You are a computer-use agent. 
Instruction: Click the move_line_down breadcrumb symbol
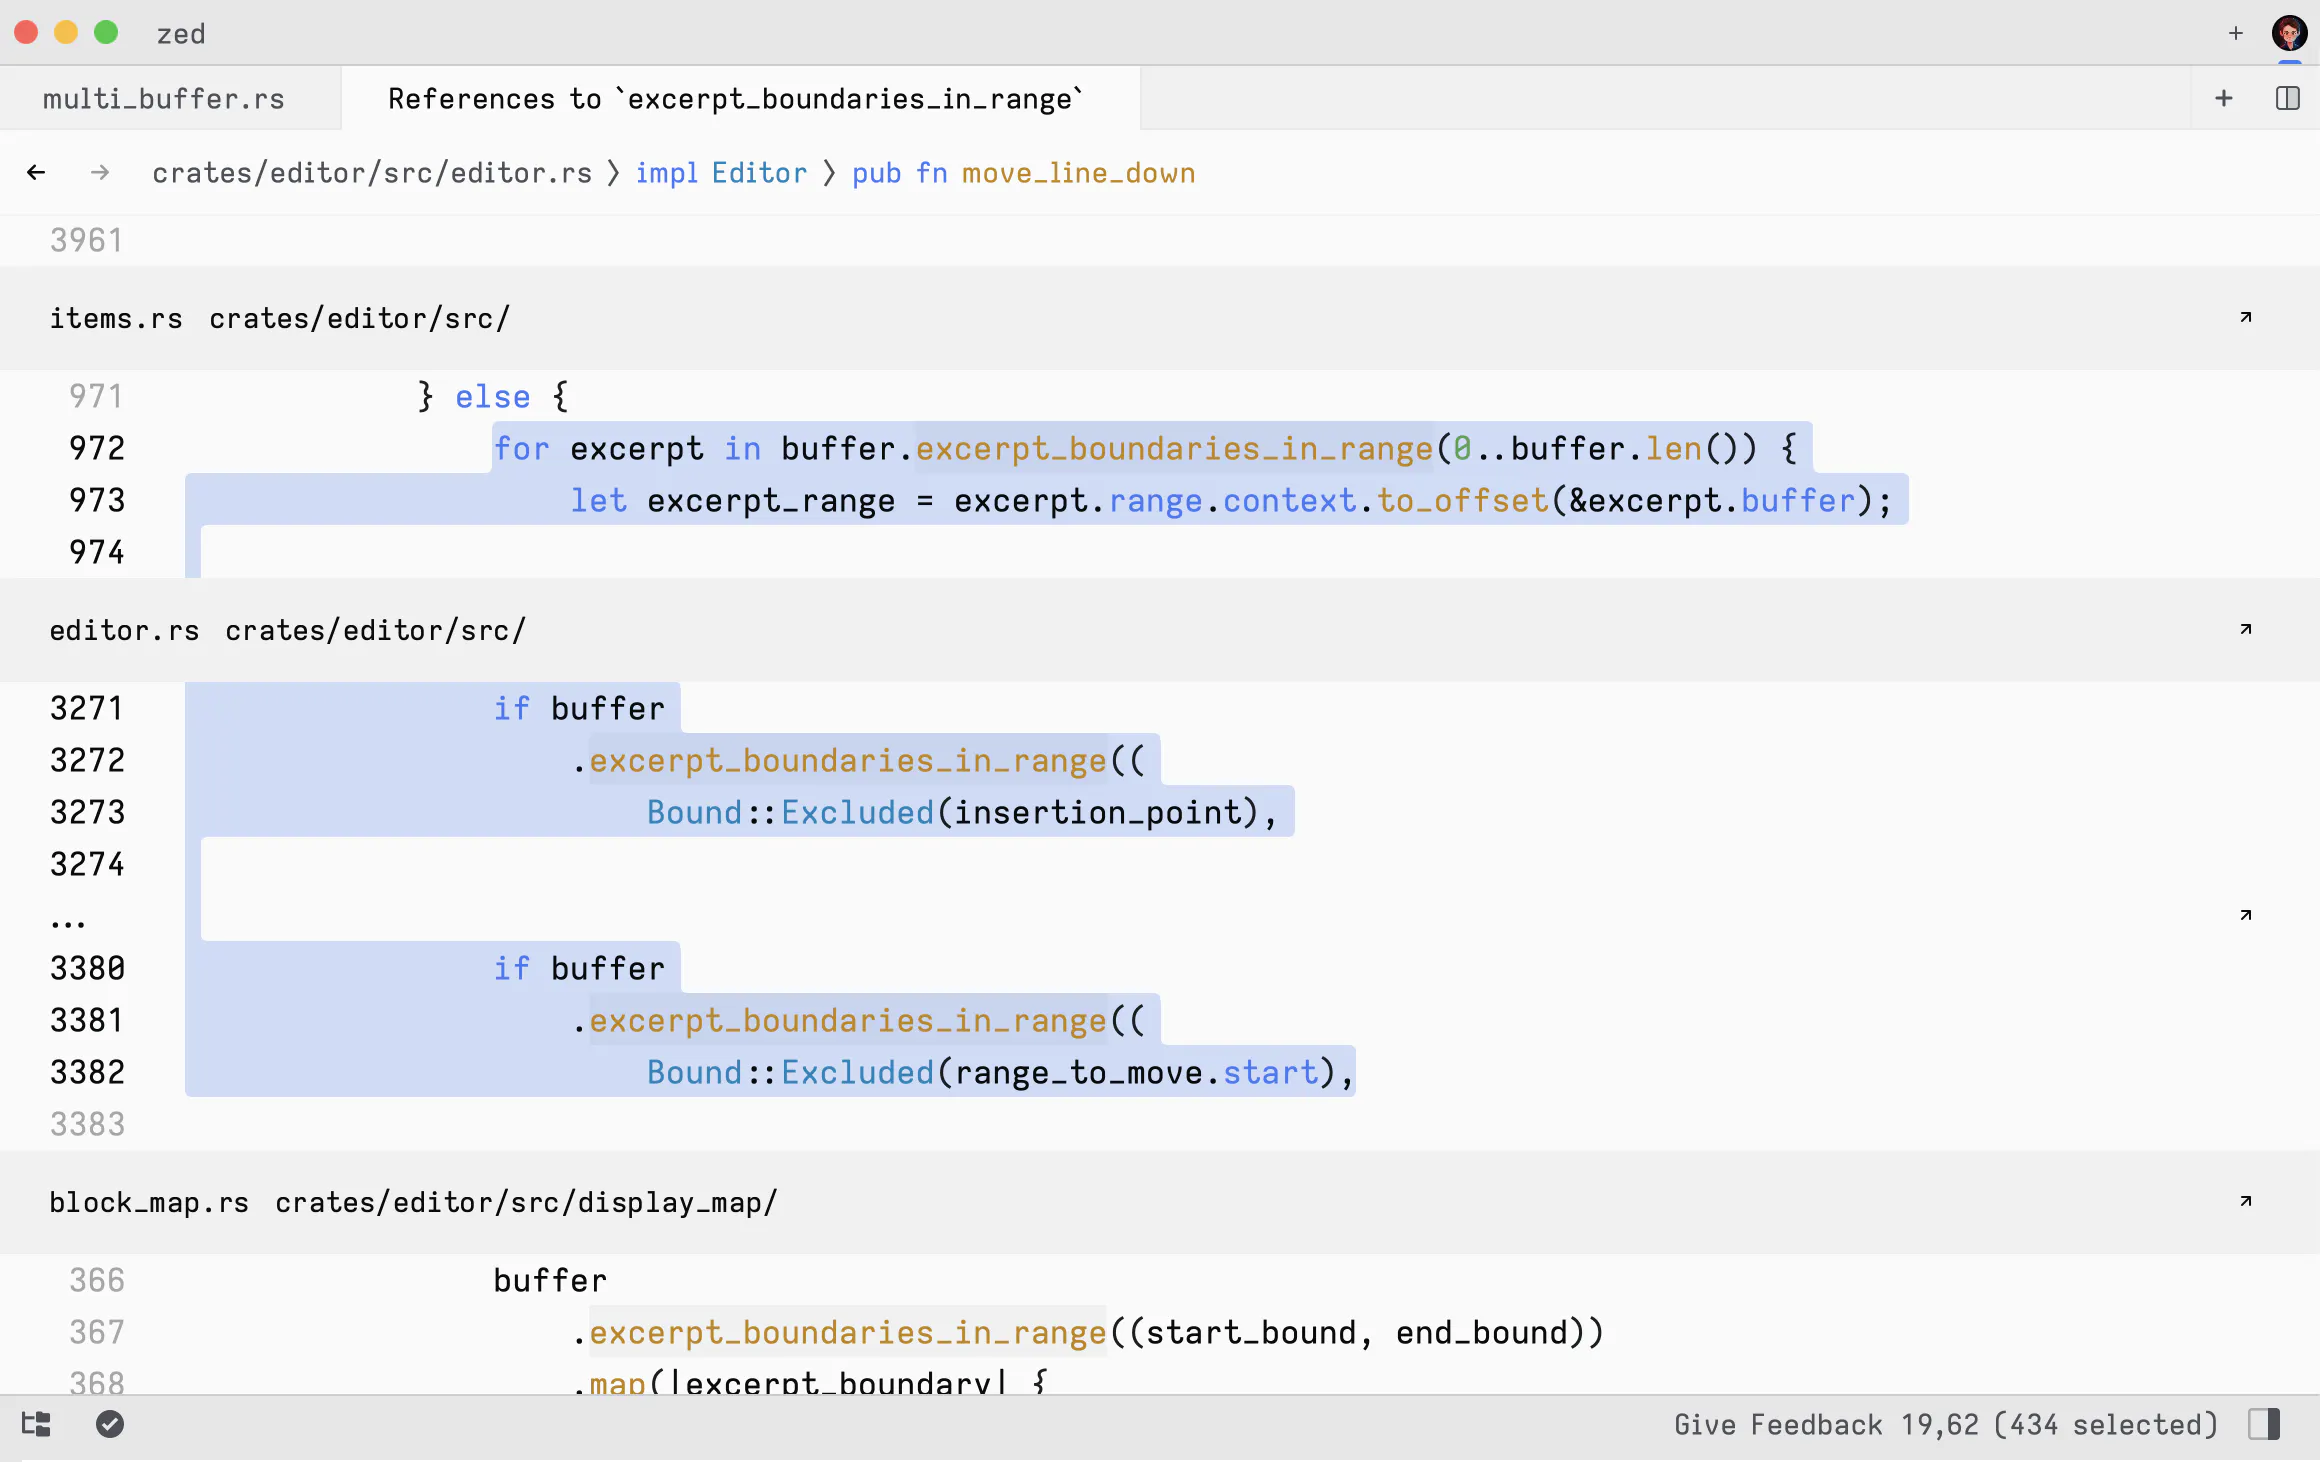click(1078, 173)
